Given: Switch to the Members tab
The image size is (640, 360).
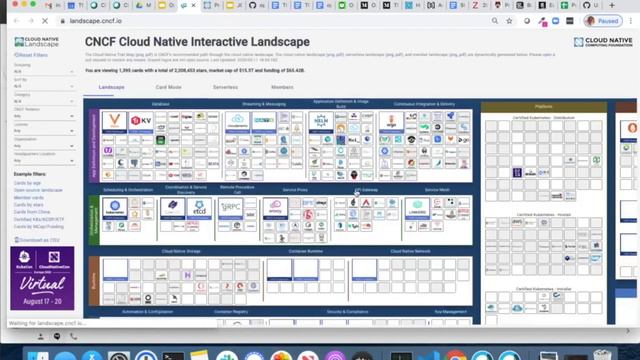Looking at the screenshot, I should [x=282, y=87].
